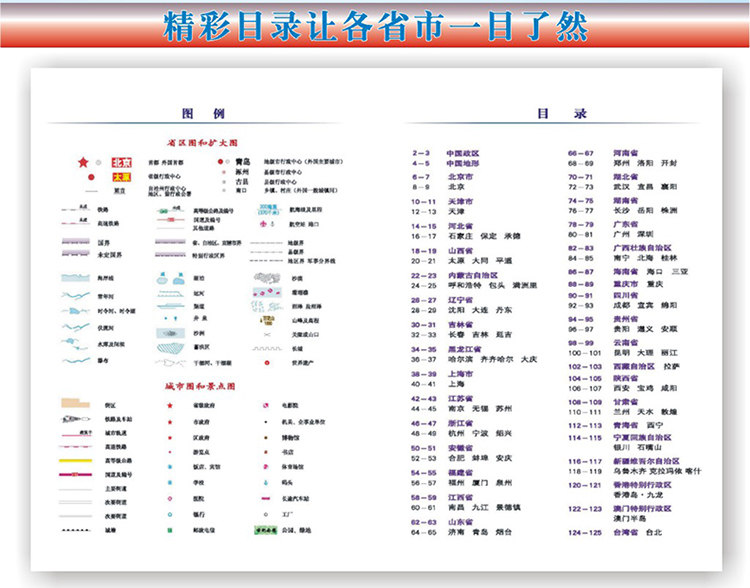Open the 江西省 contents entry

click(460, 497)
